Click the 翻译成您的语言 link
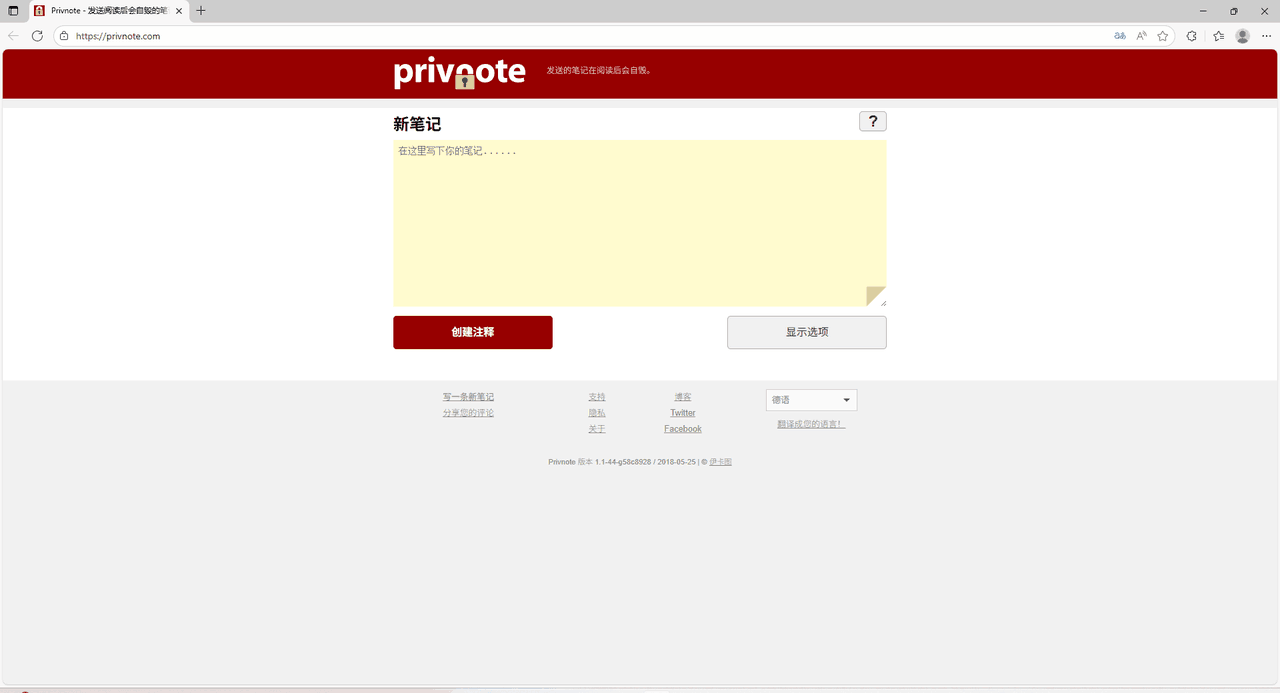 811,424
